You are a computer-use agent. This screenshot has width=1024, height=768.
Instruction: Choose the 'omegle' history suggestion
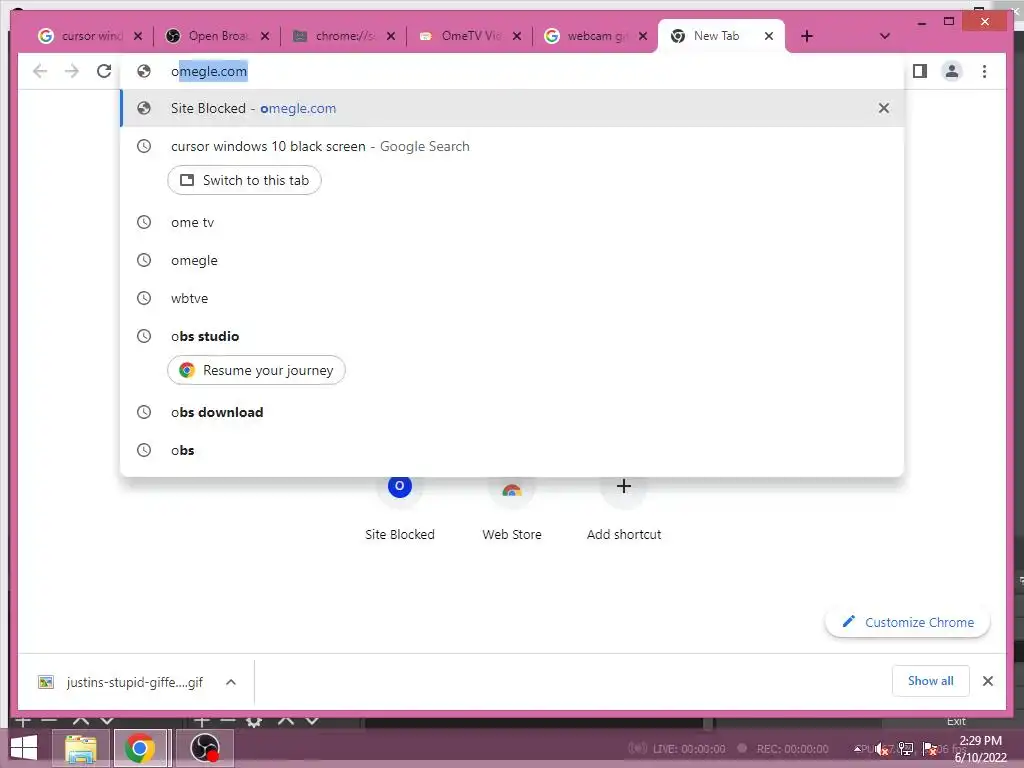click(513, 261)
